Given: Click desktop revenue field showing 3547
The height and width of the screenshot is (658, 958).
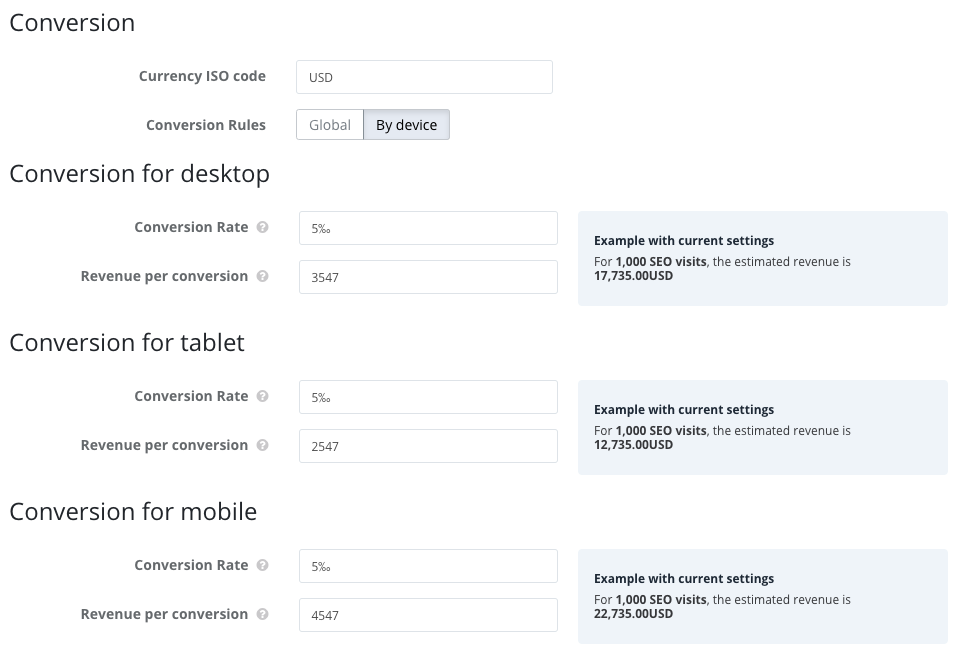Looking at the screenshot, I should (x=428, y=277).
